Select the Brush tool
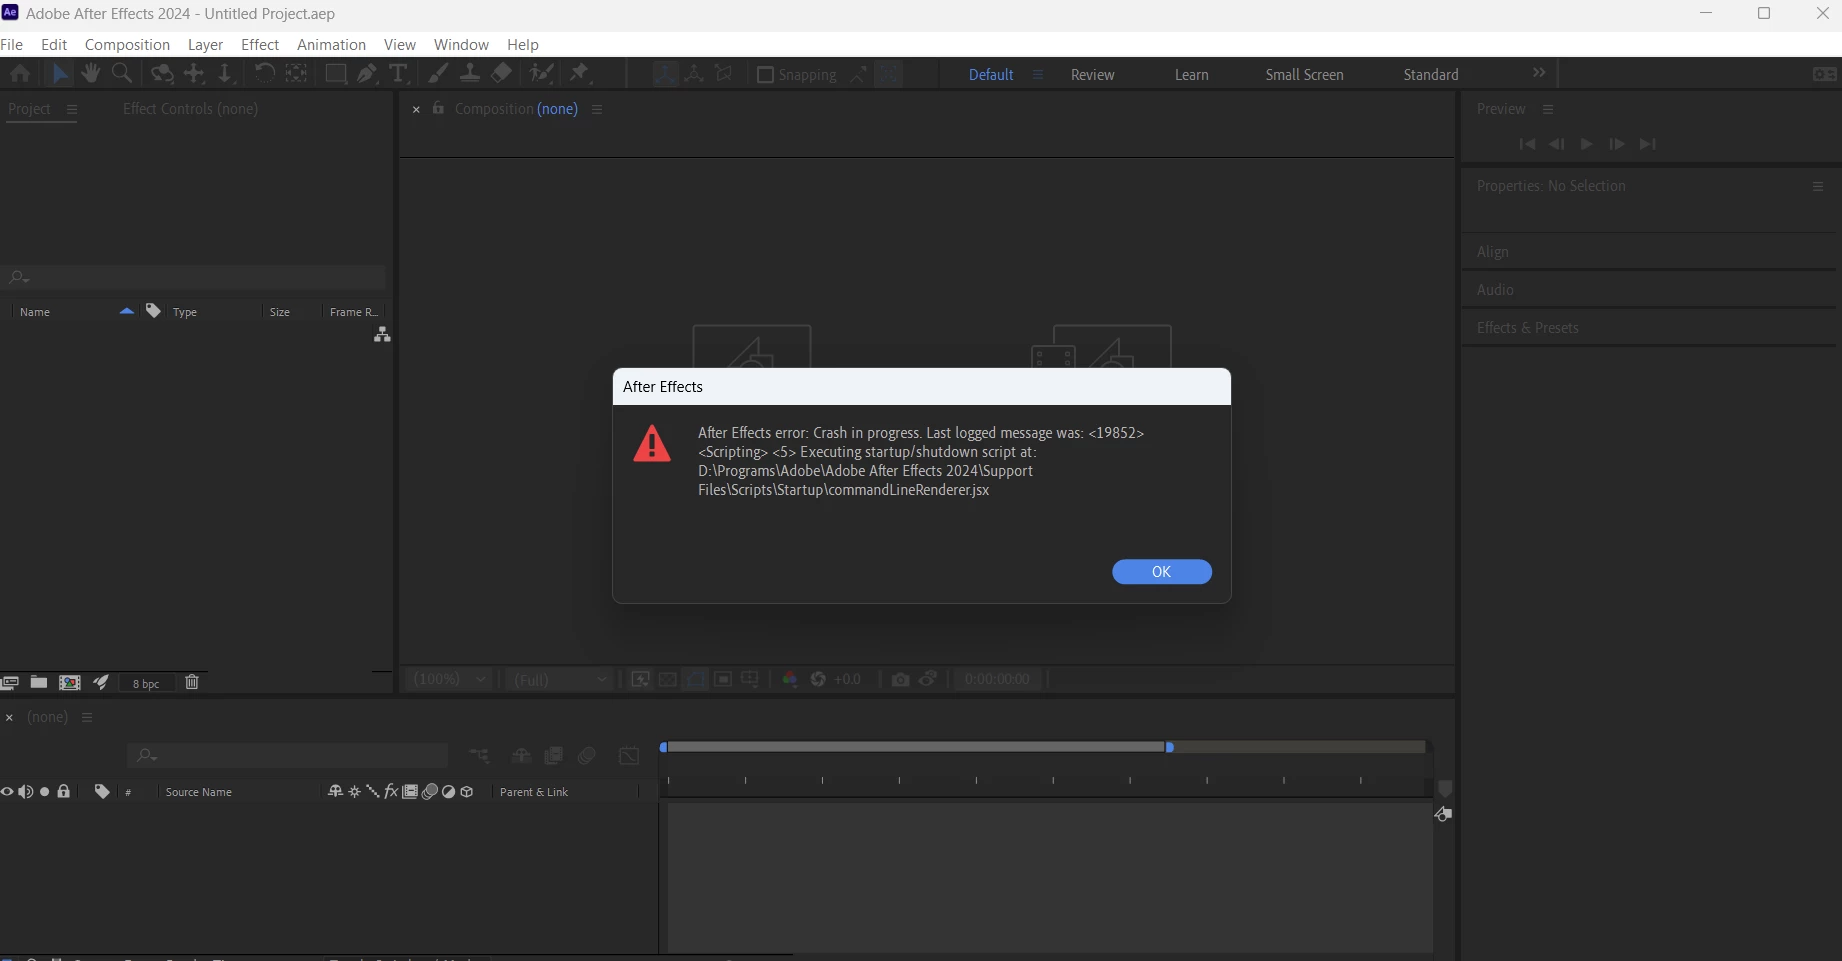 [438, 74]
